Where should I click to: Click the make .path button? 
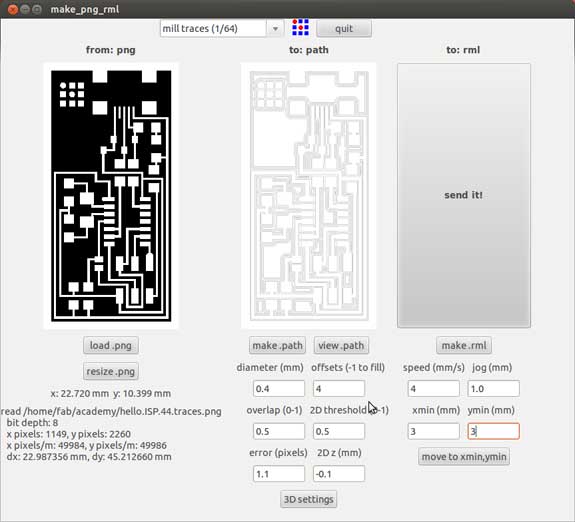tap(278, 346)
